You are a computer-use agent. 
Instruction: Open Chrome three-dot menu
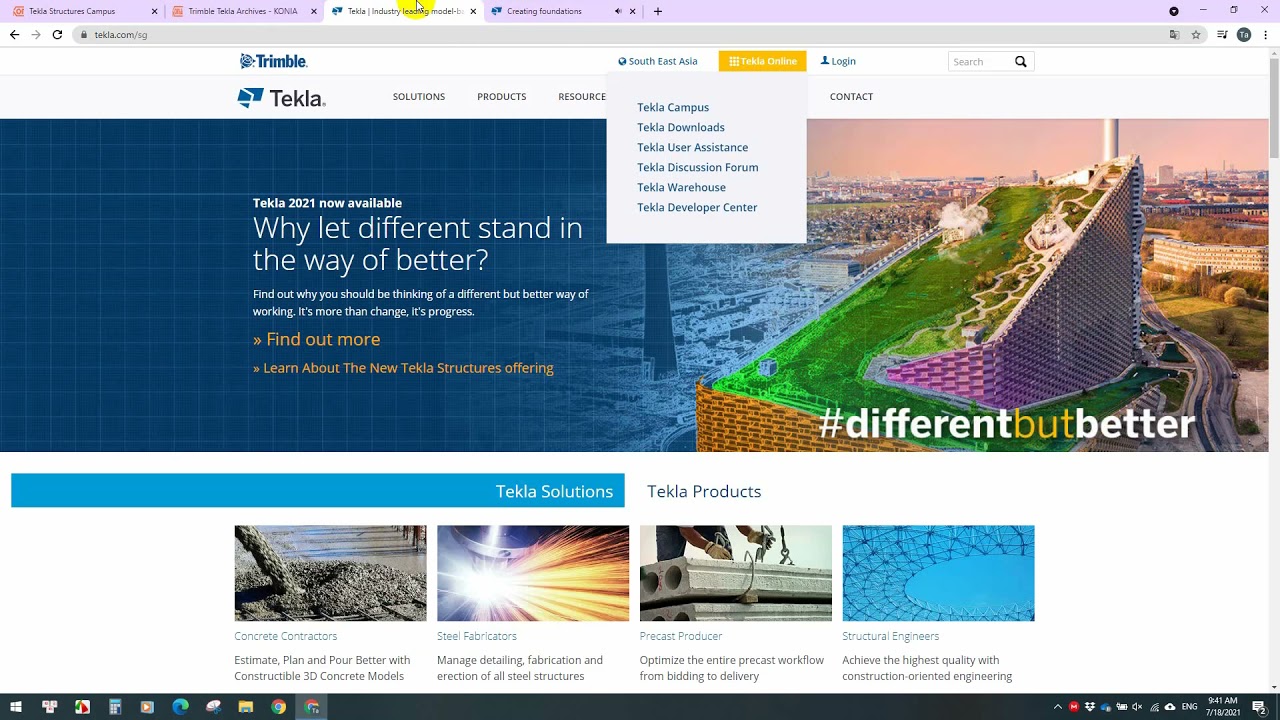(x=1265, y=34)
